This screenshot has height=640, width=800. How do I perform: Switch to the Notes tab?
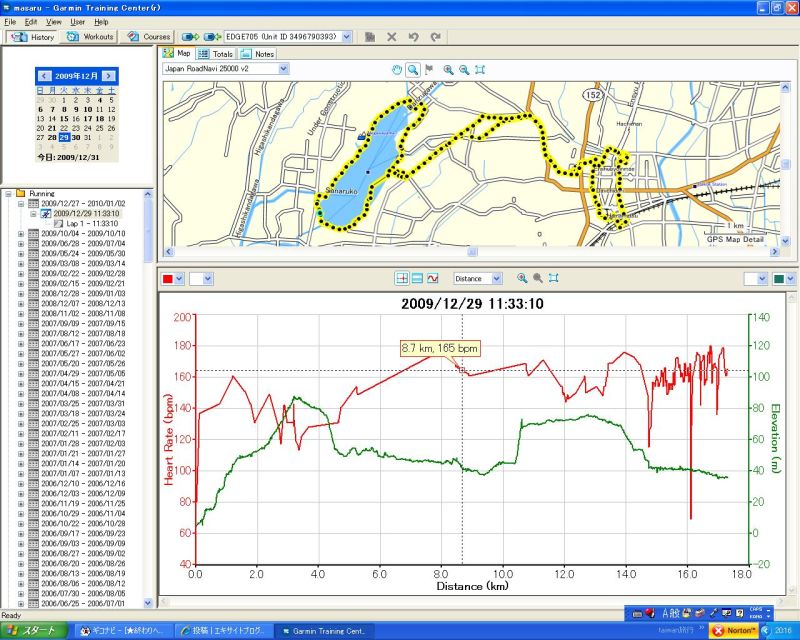[258, 54]
